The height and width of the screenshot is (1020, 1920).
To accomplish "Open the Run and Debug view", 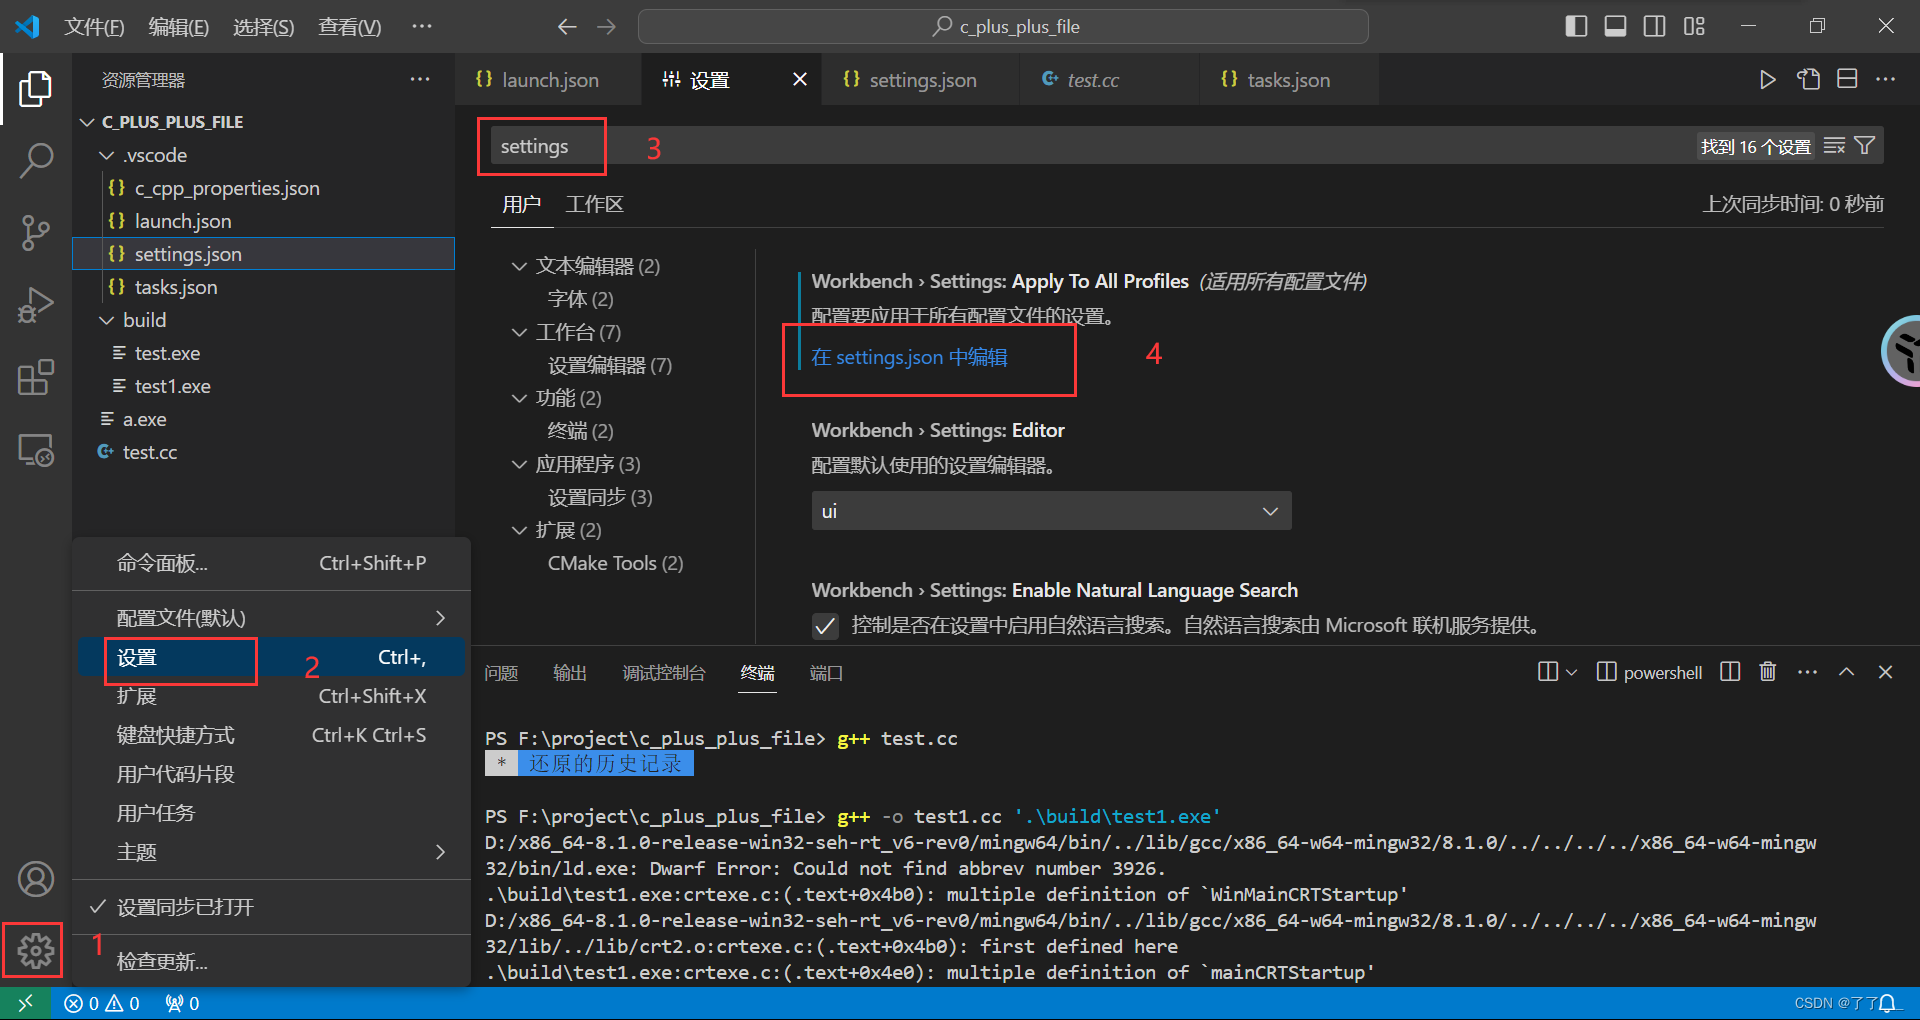I will (x=36, y=305).
